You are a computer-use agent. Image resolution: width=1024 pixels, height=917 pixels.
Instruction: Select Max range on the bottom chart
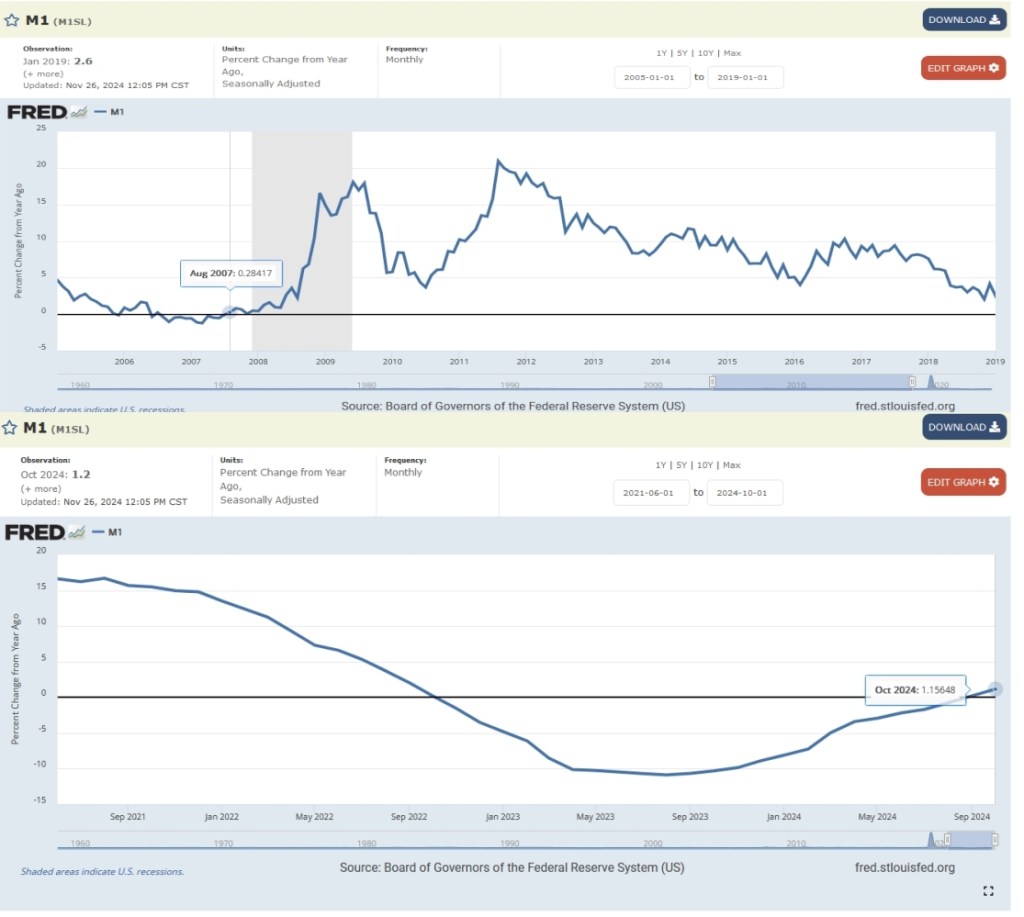tap(731, 465)
